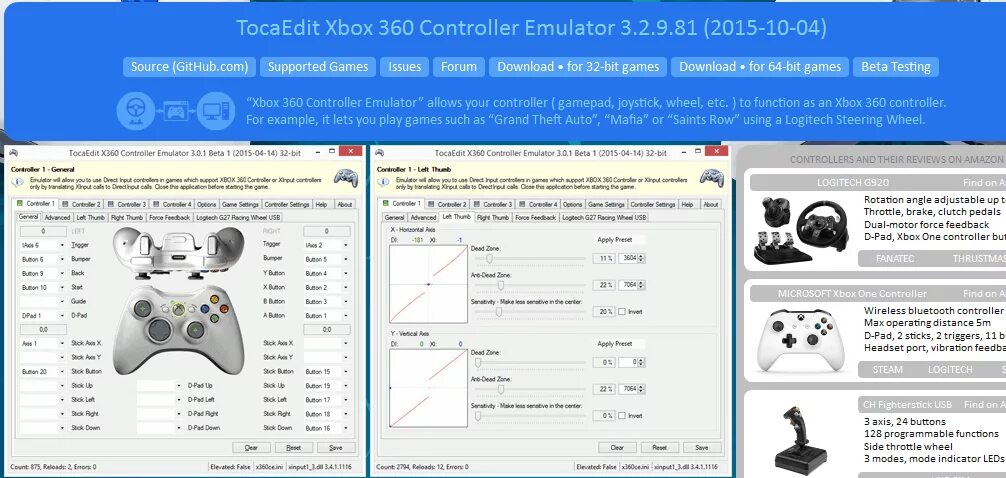This screenshot has height=478, width=1006.
Task: Open the D-Pad dropdown showing DPad 1
Action: tap(43, 316)
